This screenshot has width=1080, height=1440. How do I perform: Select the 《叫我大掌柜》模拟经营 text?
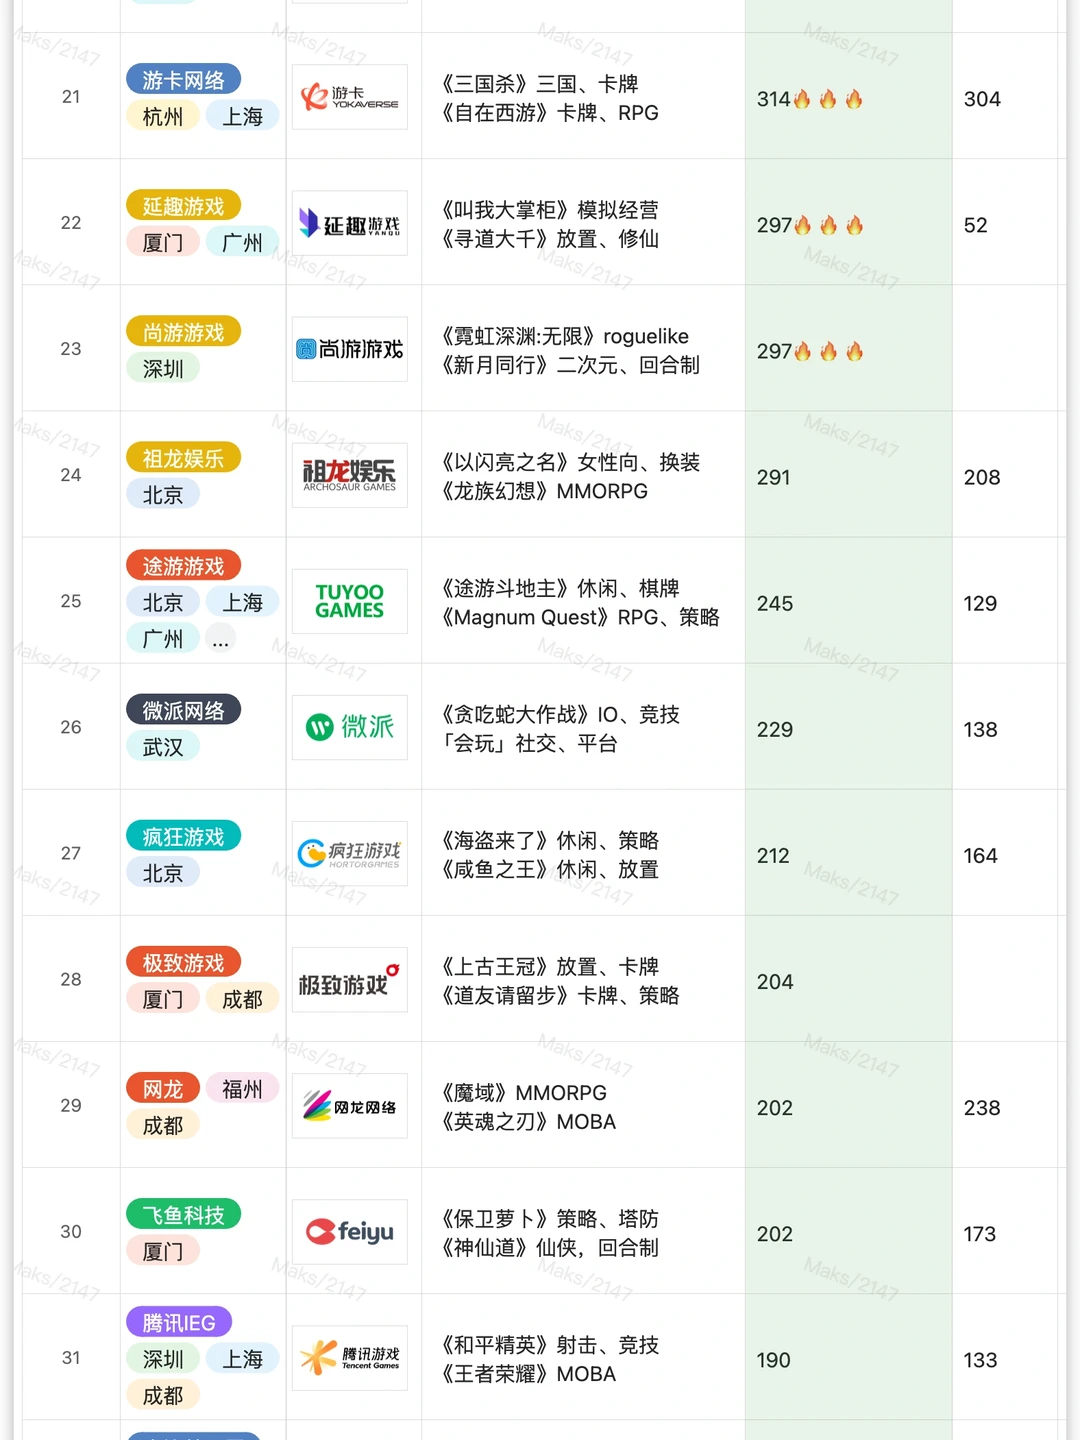click(x=550, y=210)
